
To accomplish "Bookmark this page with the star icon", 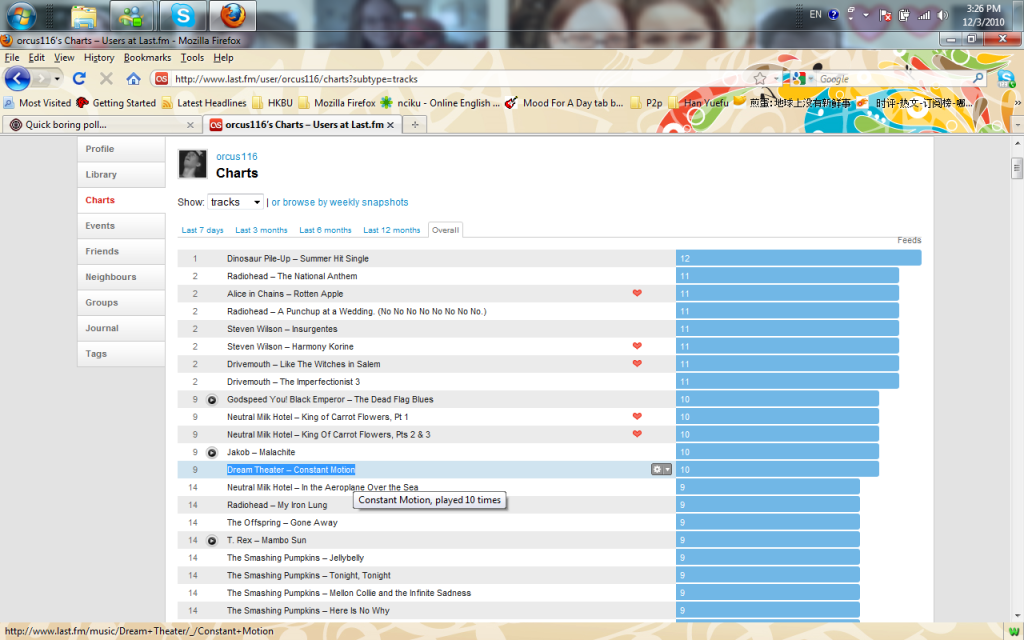I will click(760, 79).
